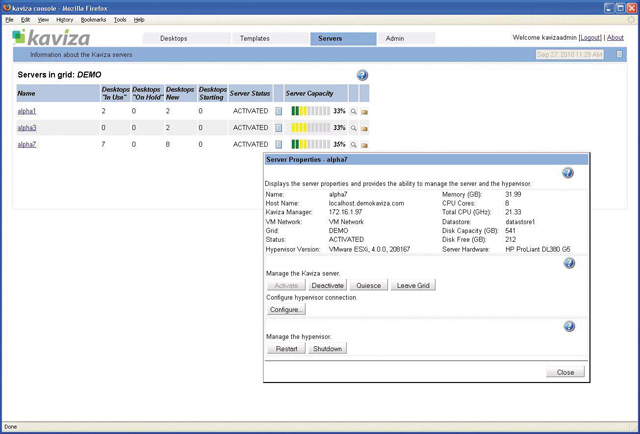The width and height of the screenshot is (640, 434).
Task: Click the alpha7 server link
Action: pos(27,145)
